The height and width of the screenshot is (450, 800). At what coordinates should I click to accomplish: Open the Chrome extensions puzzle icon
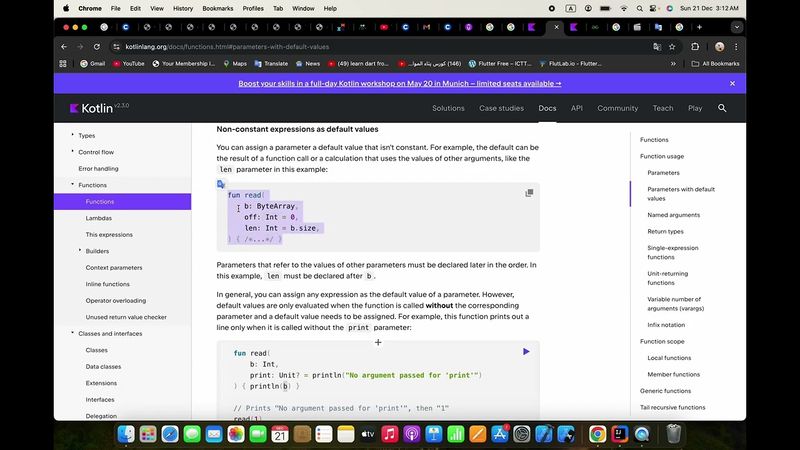point(695,46)
